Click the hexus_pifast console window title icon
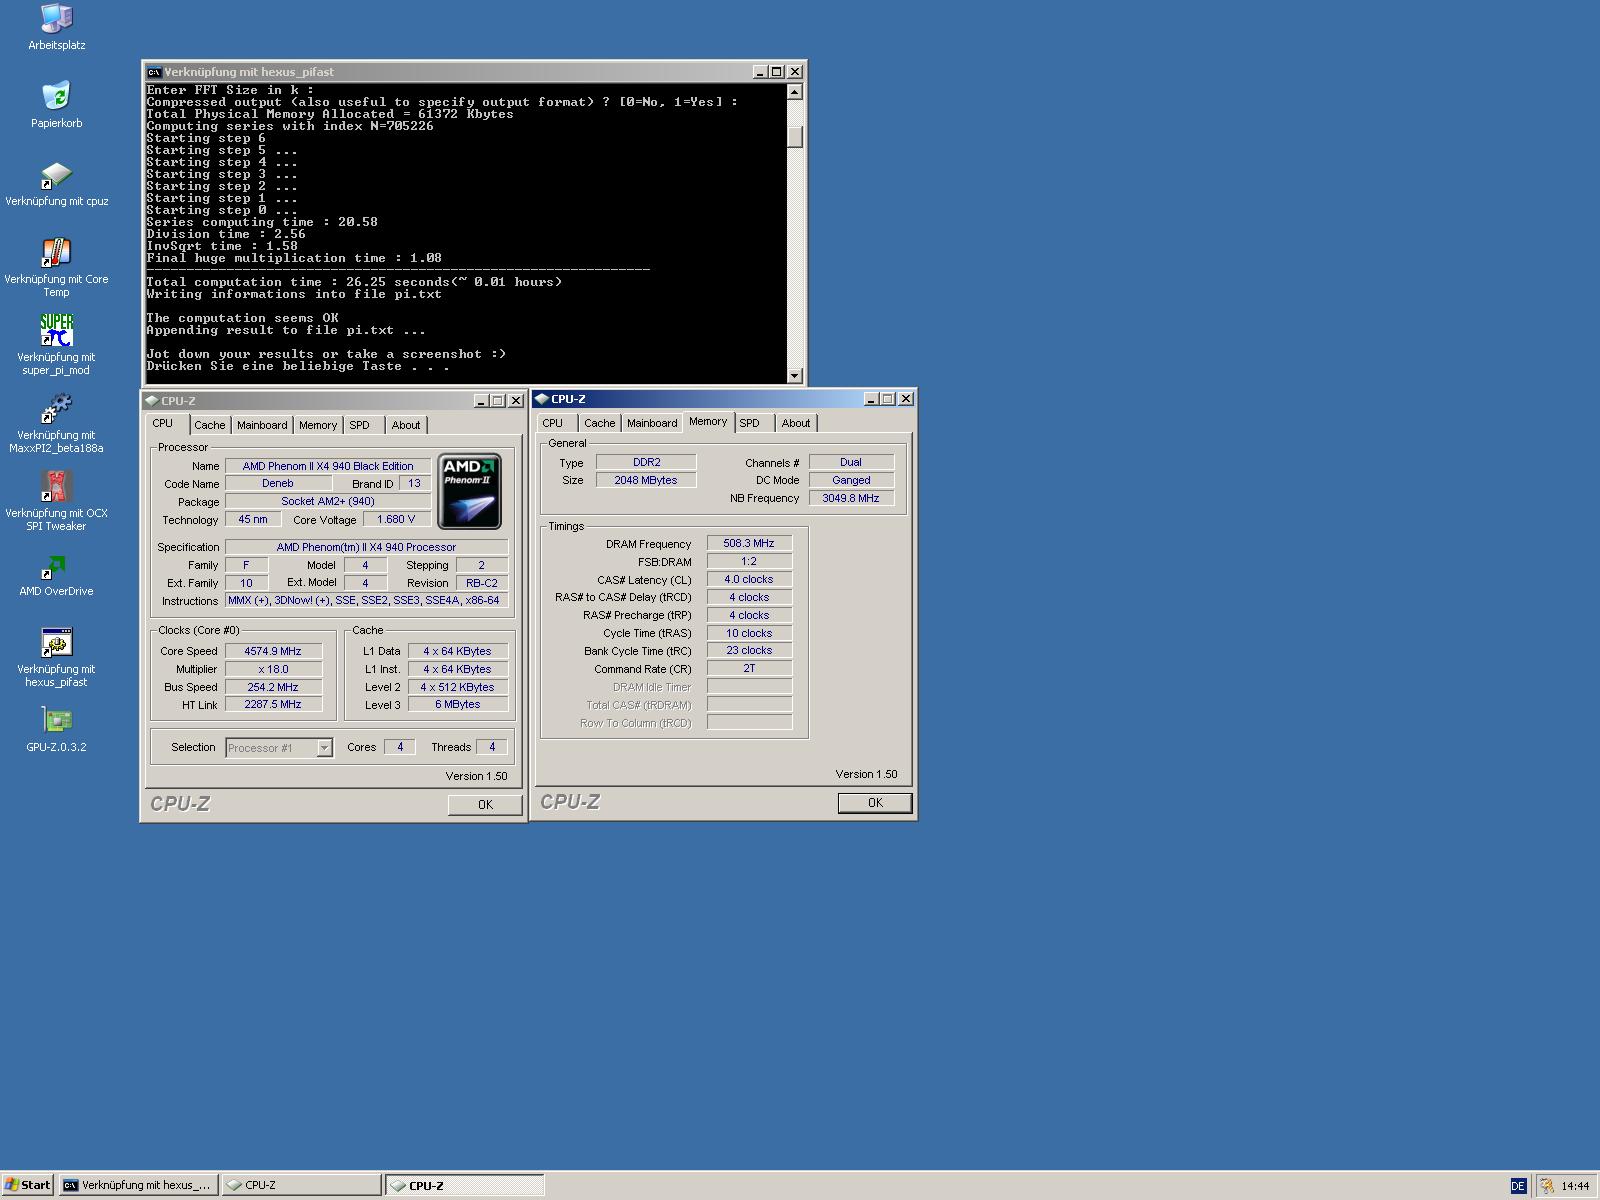Screen dimensions: 1600x1200 (x=153, y=72)
